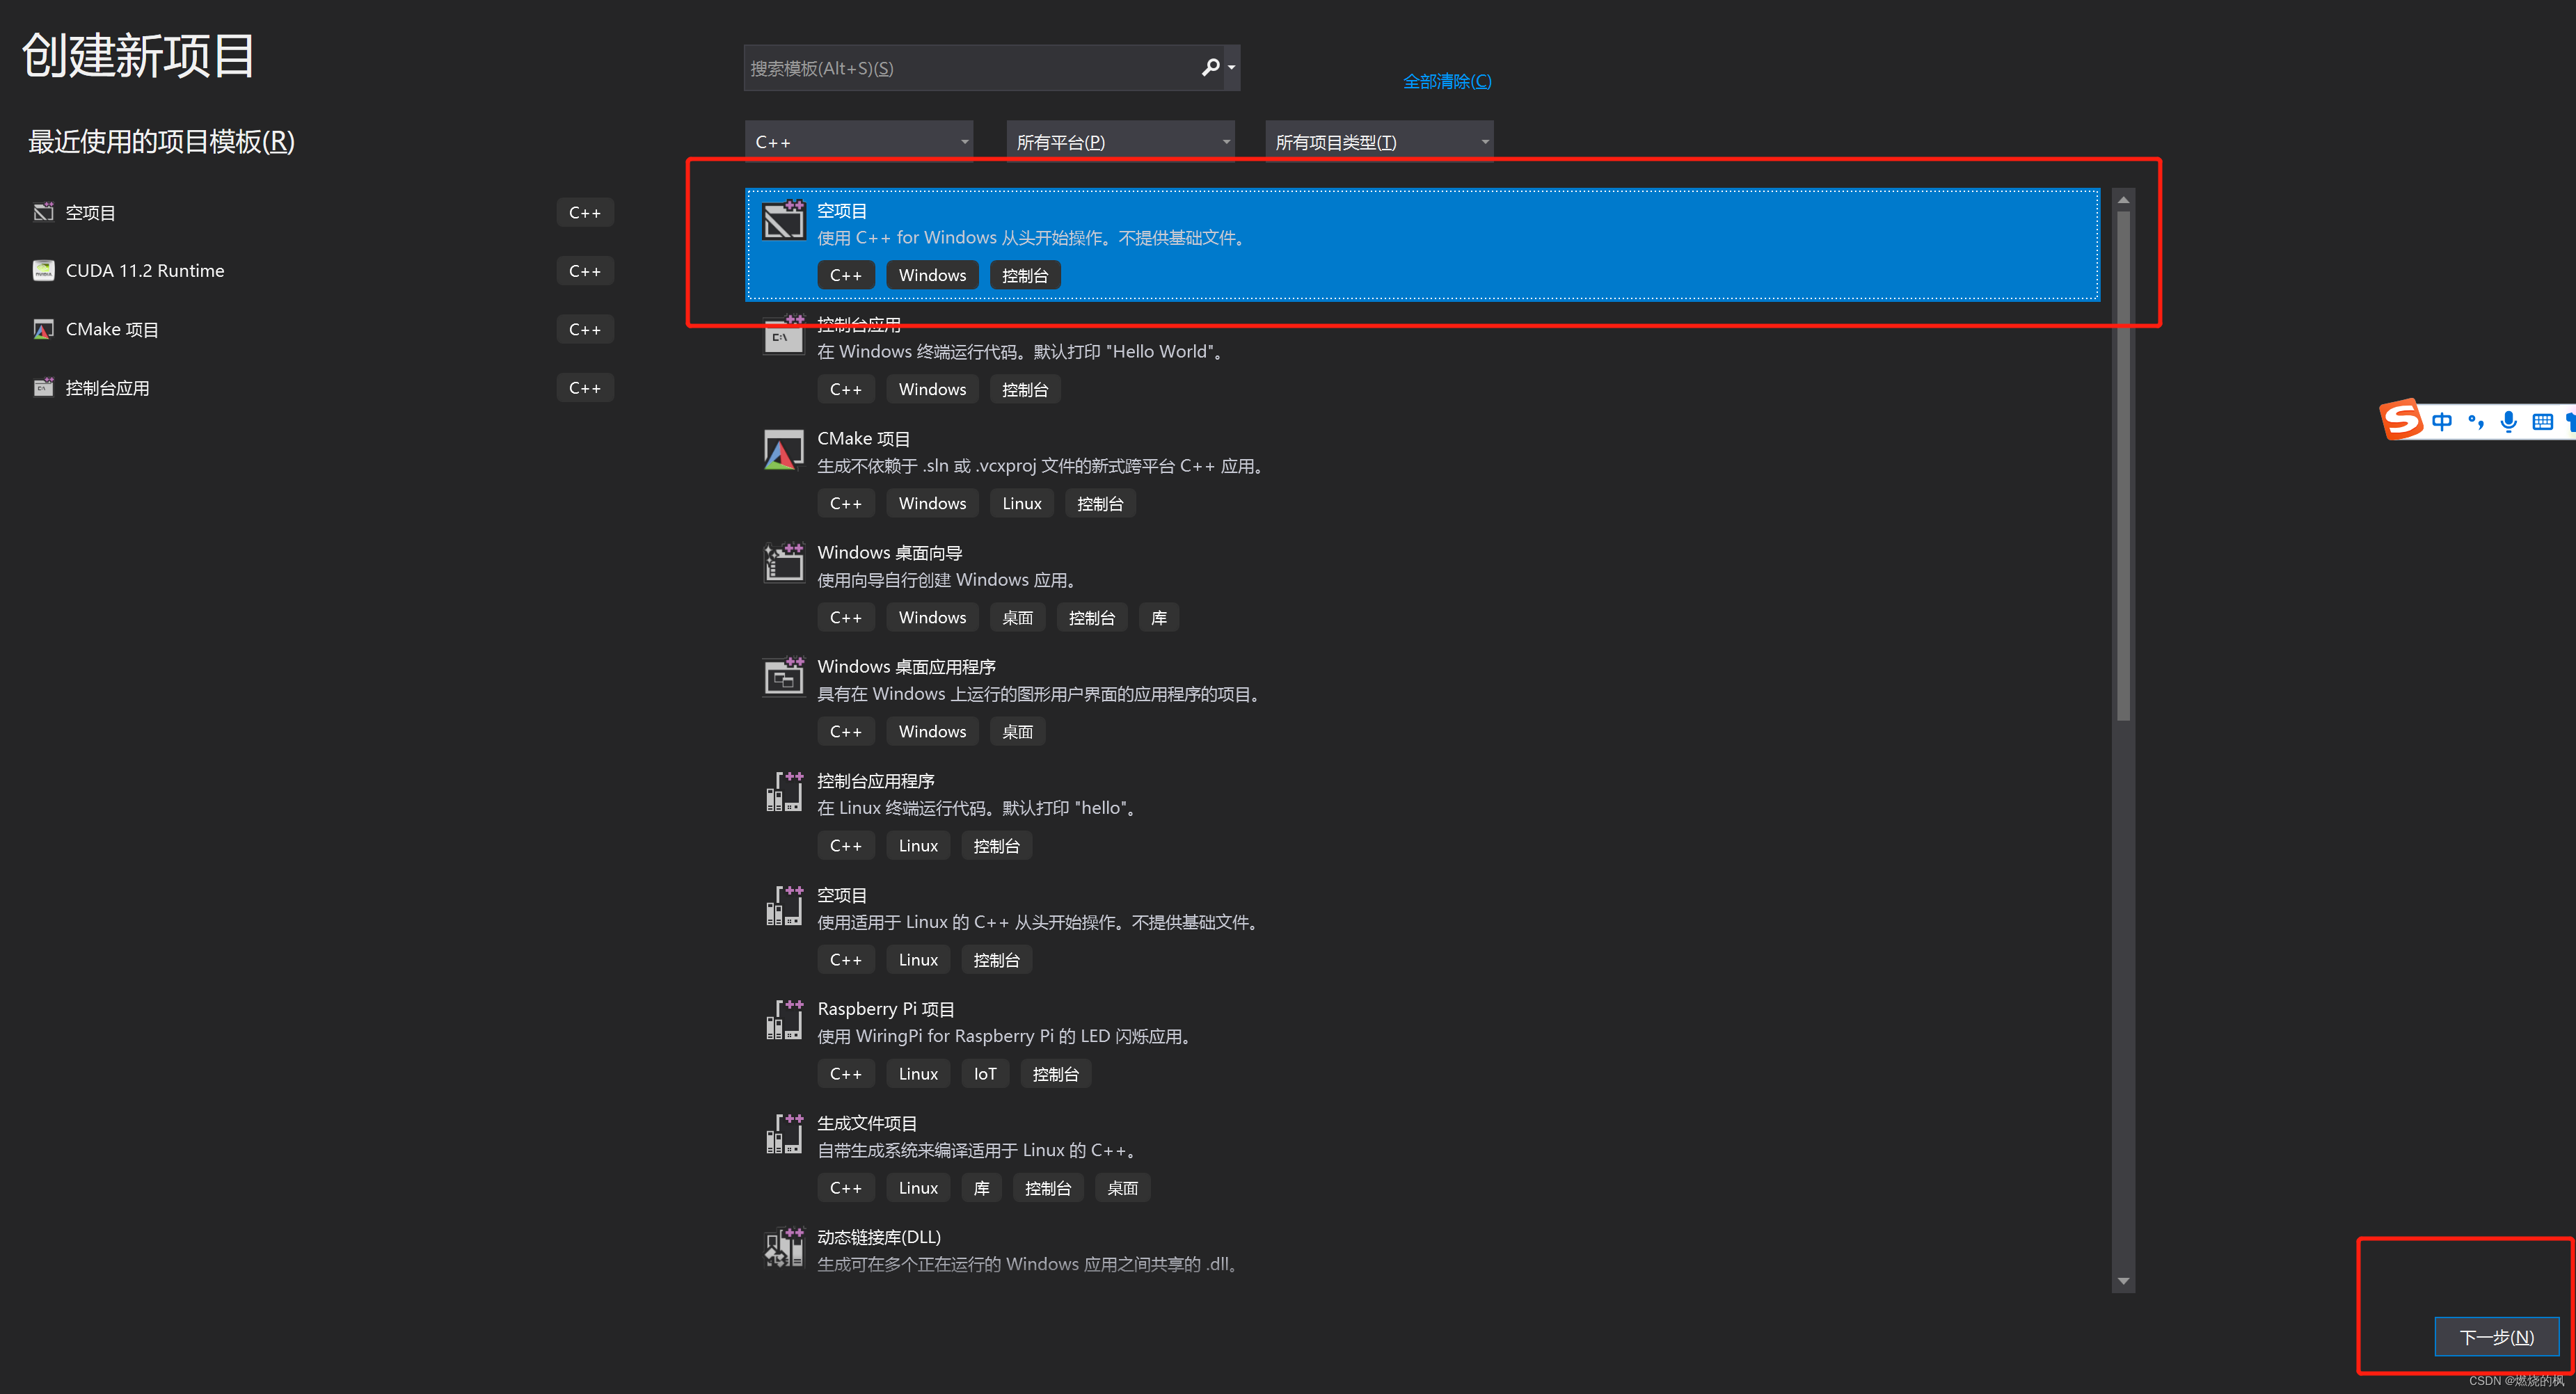This screenshot has width=2576, height=1394.
Task: Click the Raspberry Pi 项目 template icon
Action: click(x=784, y=1019)
